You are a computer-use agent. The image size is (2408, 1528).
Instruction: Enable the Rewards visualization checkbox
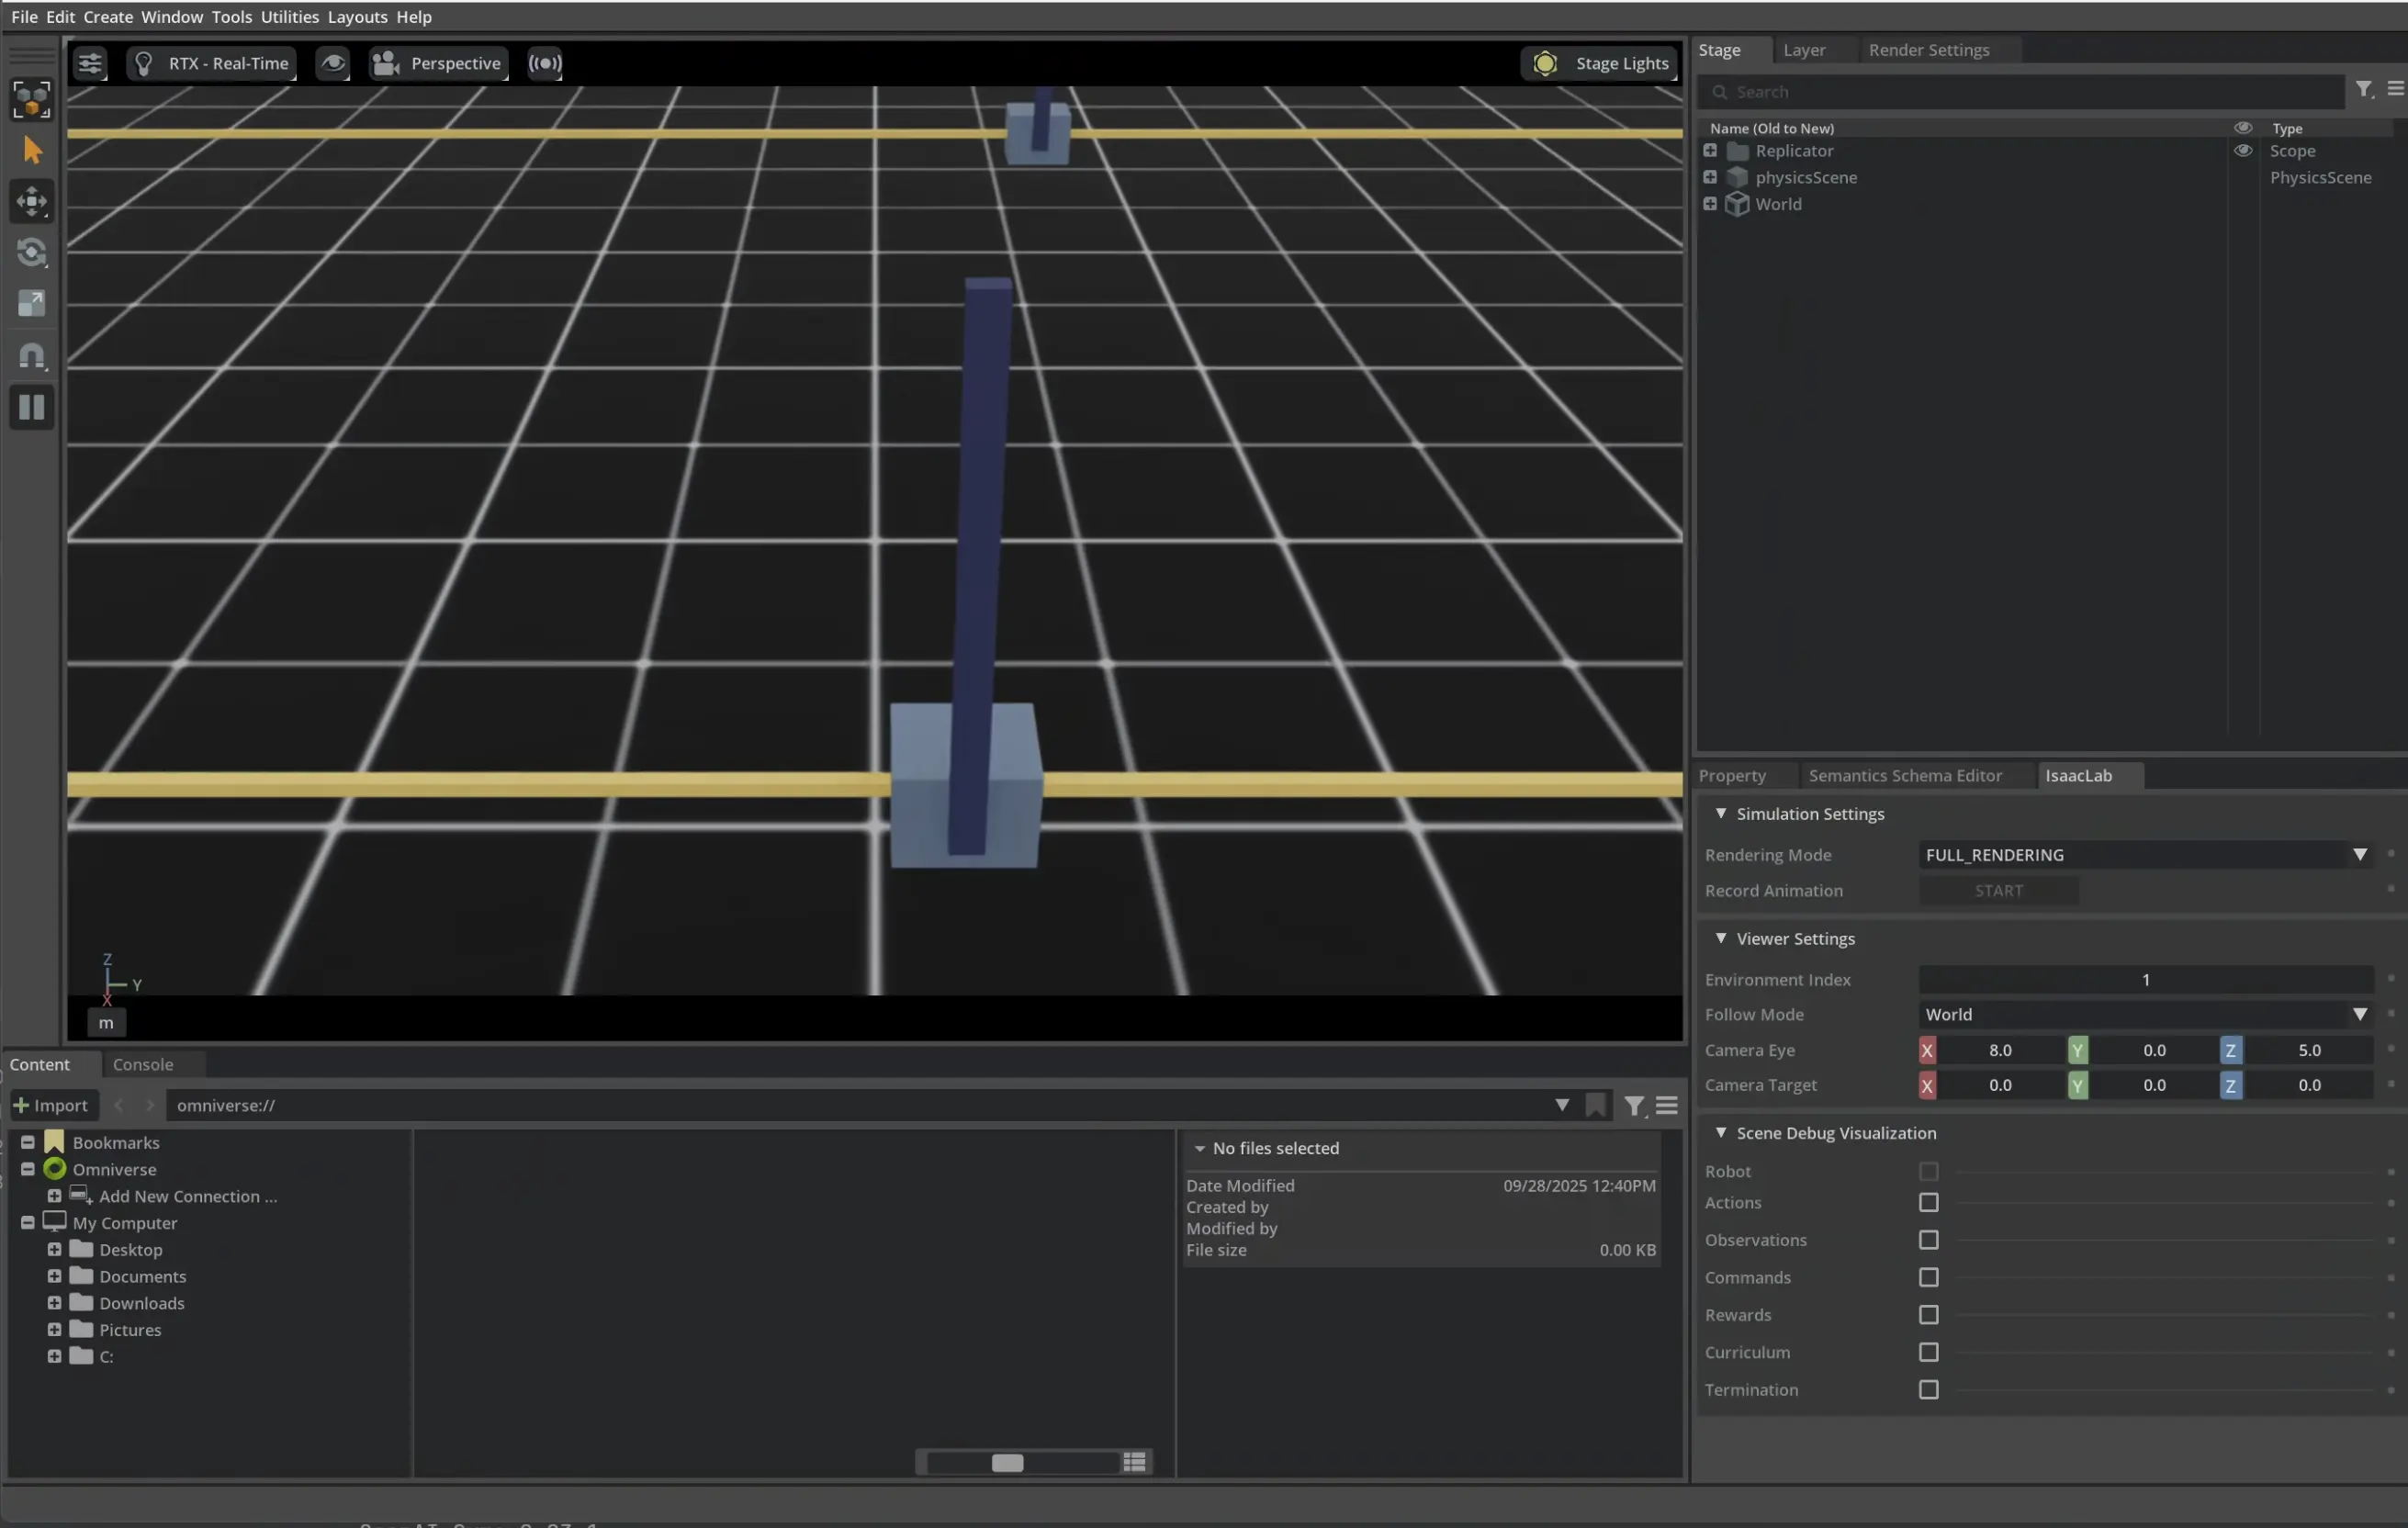[1928, 1315]
